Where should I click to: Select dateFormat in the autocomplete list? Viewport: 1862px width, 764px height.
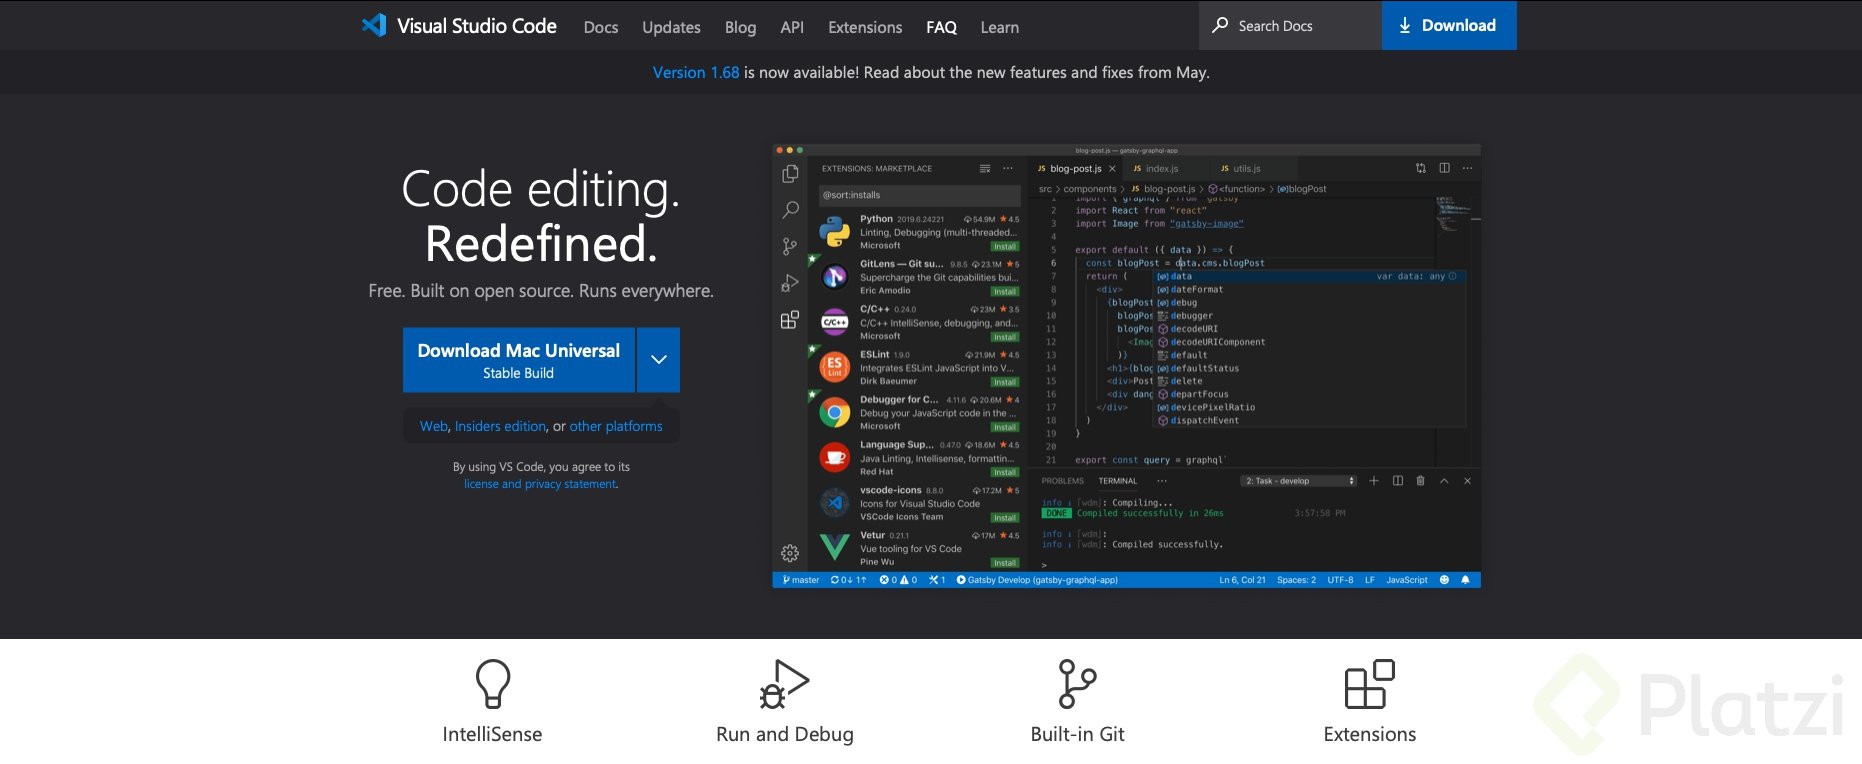pyautogui.click(x=1196, y=289)
